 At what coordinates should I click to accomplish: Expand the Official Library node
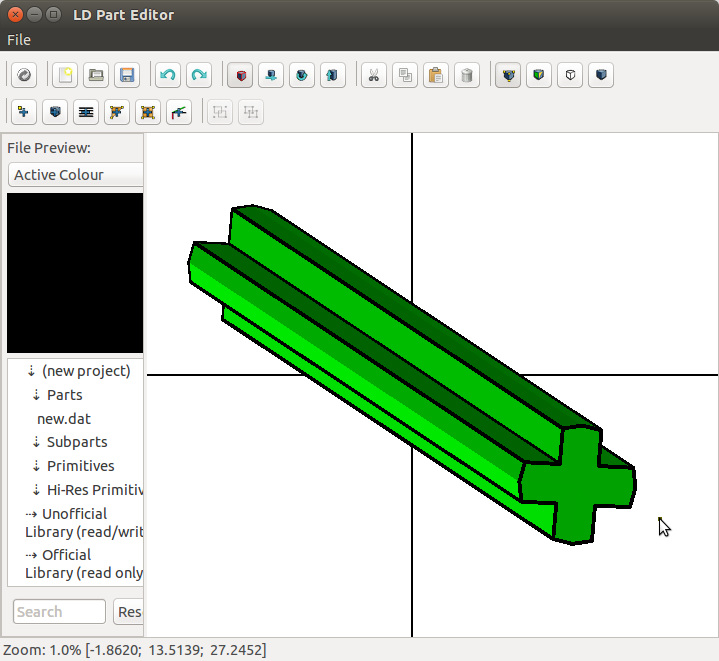[x=31, y=555]
